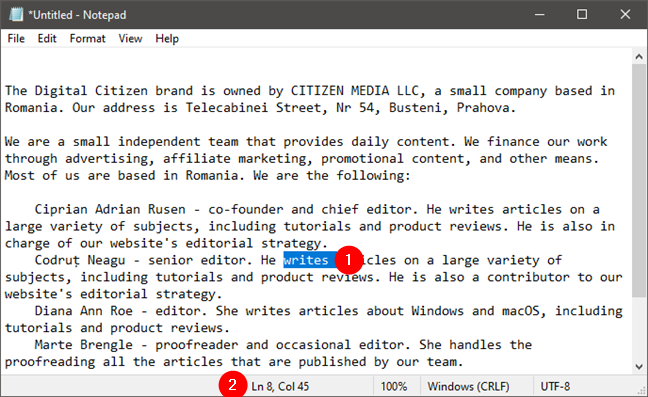Viewport: 648px width, 397px height.
Task: Click the words 'CITIZEN MEDIA LLC'
Action: [355, 91]
